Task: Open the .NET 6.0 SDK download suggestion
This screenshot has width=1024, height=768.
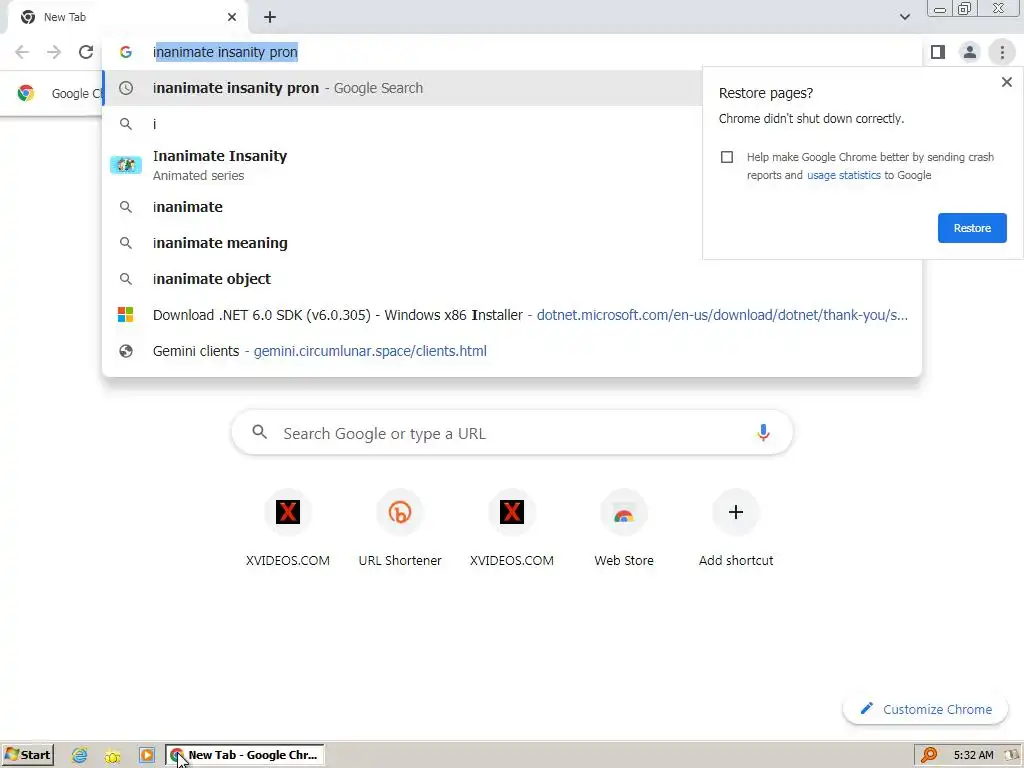Action: point(512,315)
